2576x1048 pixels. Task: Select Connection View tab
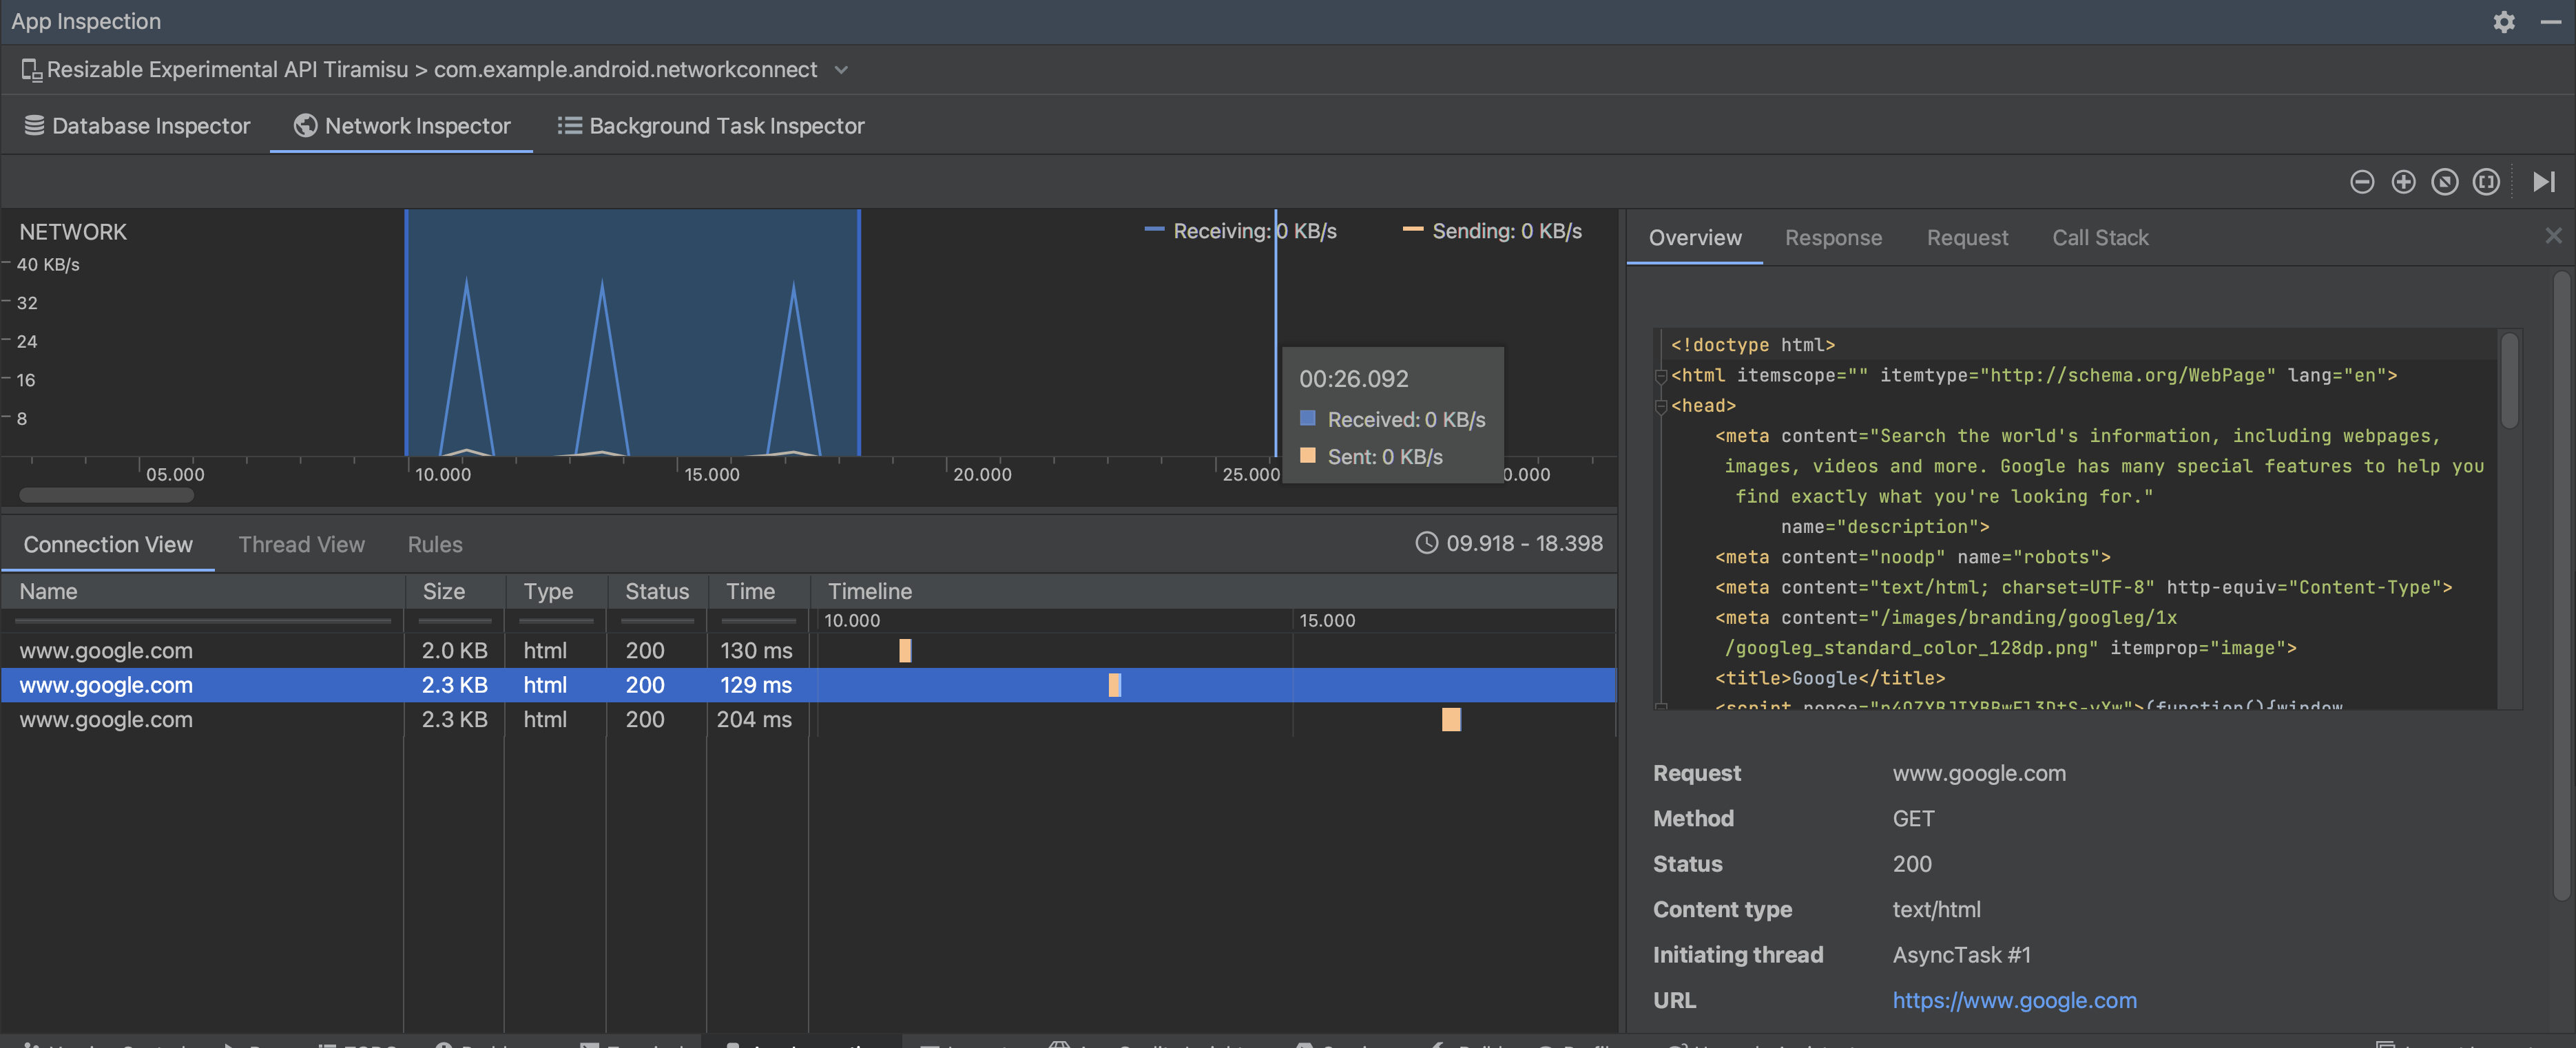click(107, 544)
